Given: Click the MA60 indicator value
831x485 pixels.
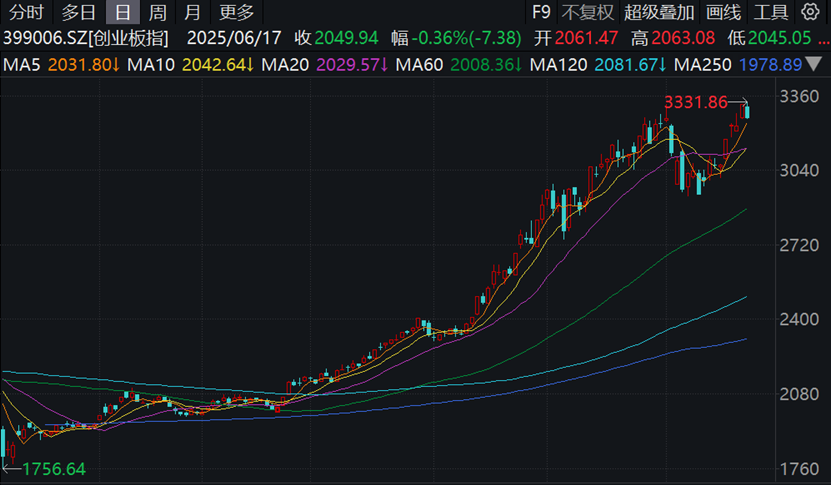Looking at the screenshot, I should [x=486, y=64].
